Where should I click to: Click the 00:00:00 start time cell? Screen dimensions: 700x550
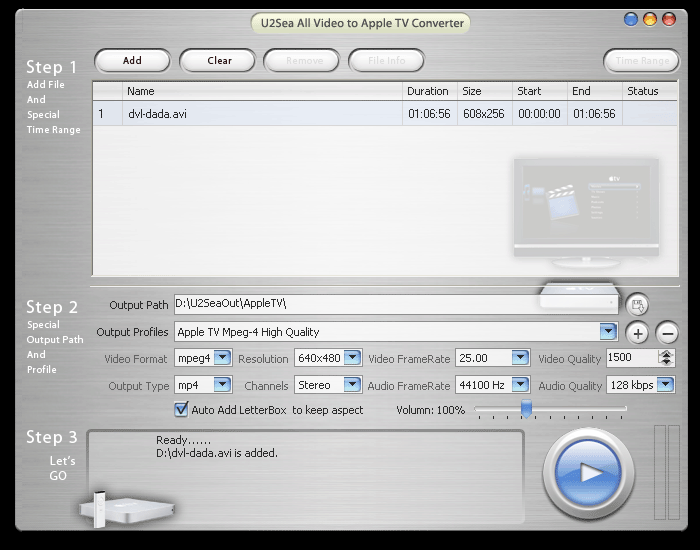click(539, 114)
